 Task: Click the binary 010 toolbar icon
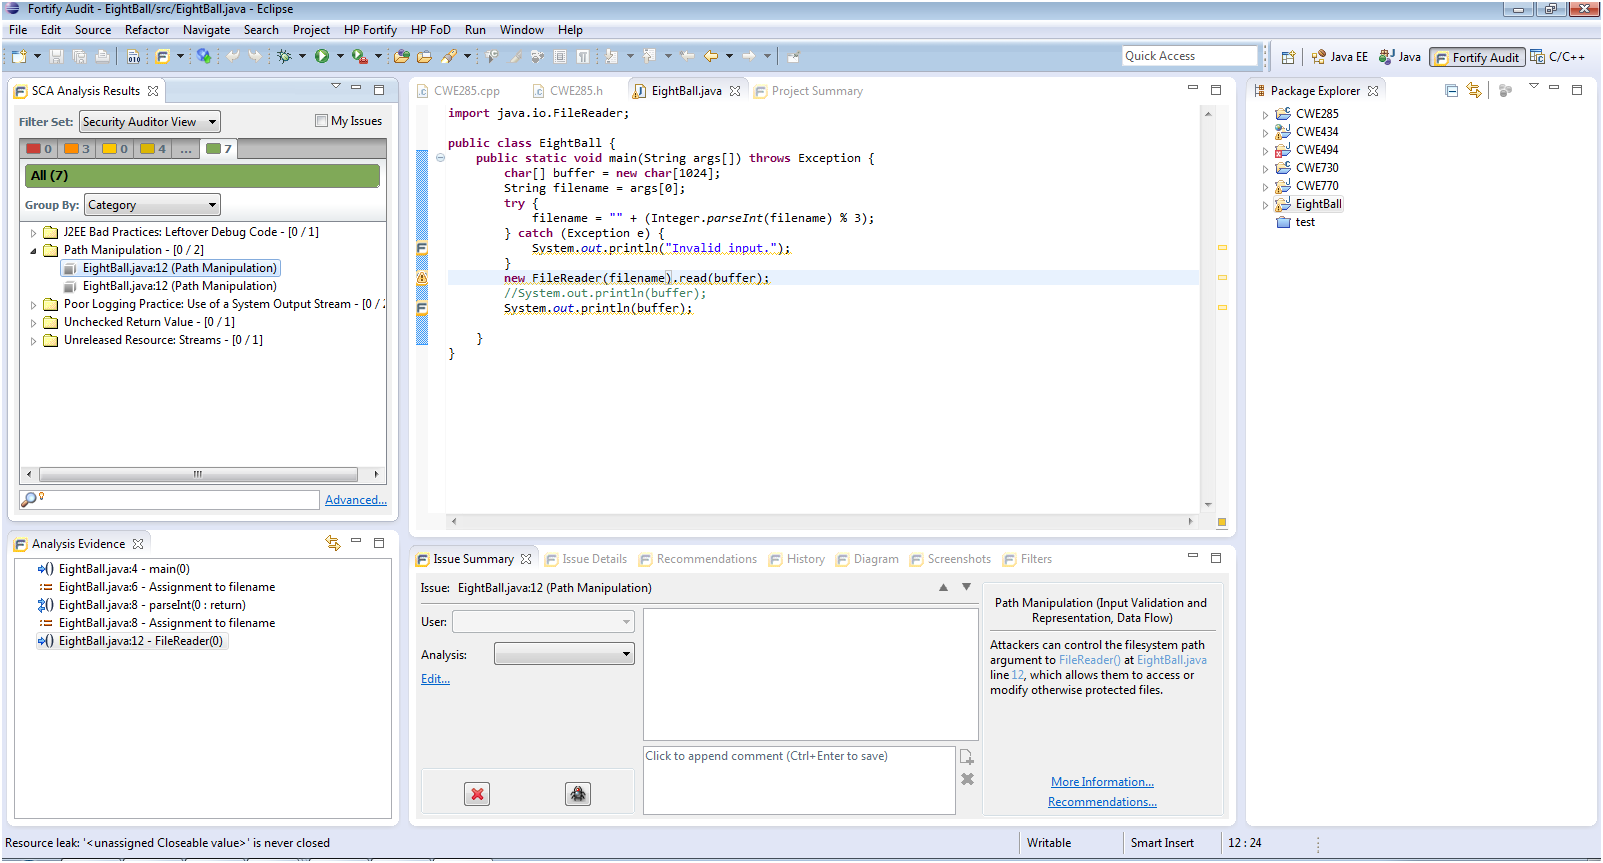click(134, 57)
